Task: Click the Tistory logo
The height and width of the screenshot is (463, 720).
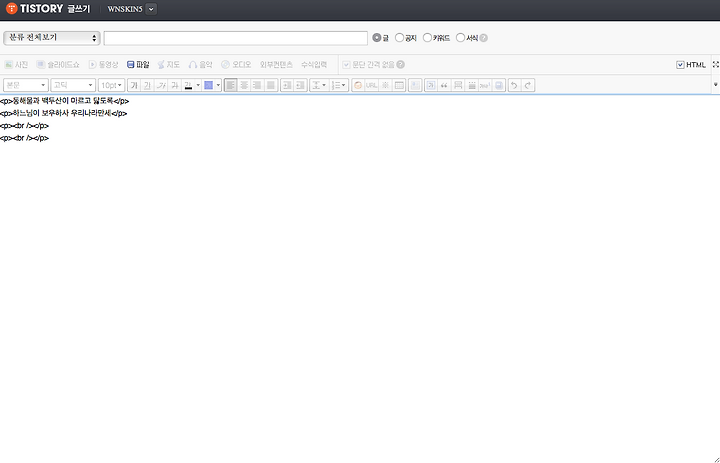Action: pyautogui.click(x=34, y=9)
